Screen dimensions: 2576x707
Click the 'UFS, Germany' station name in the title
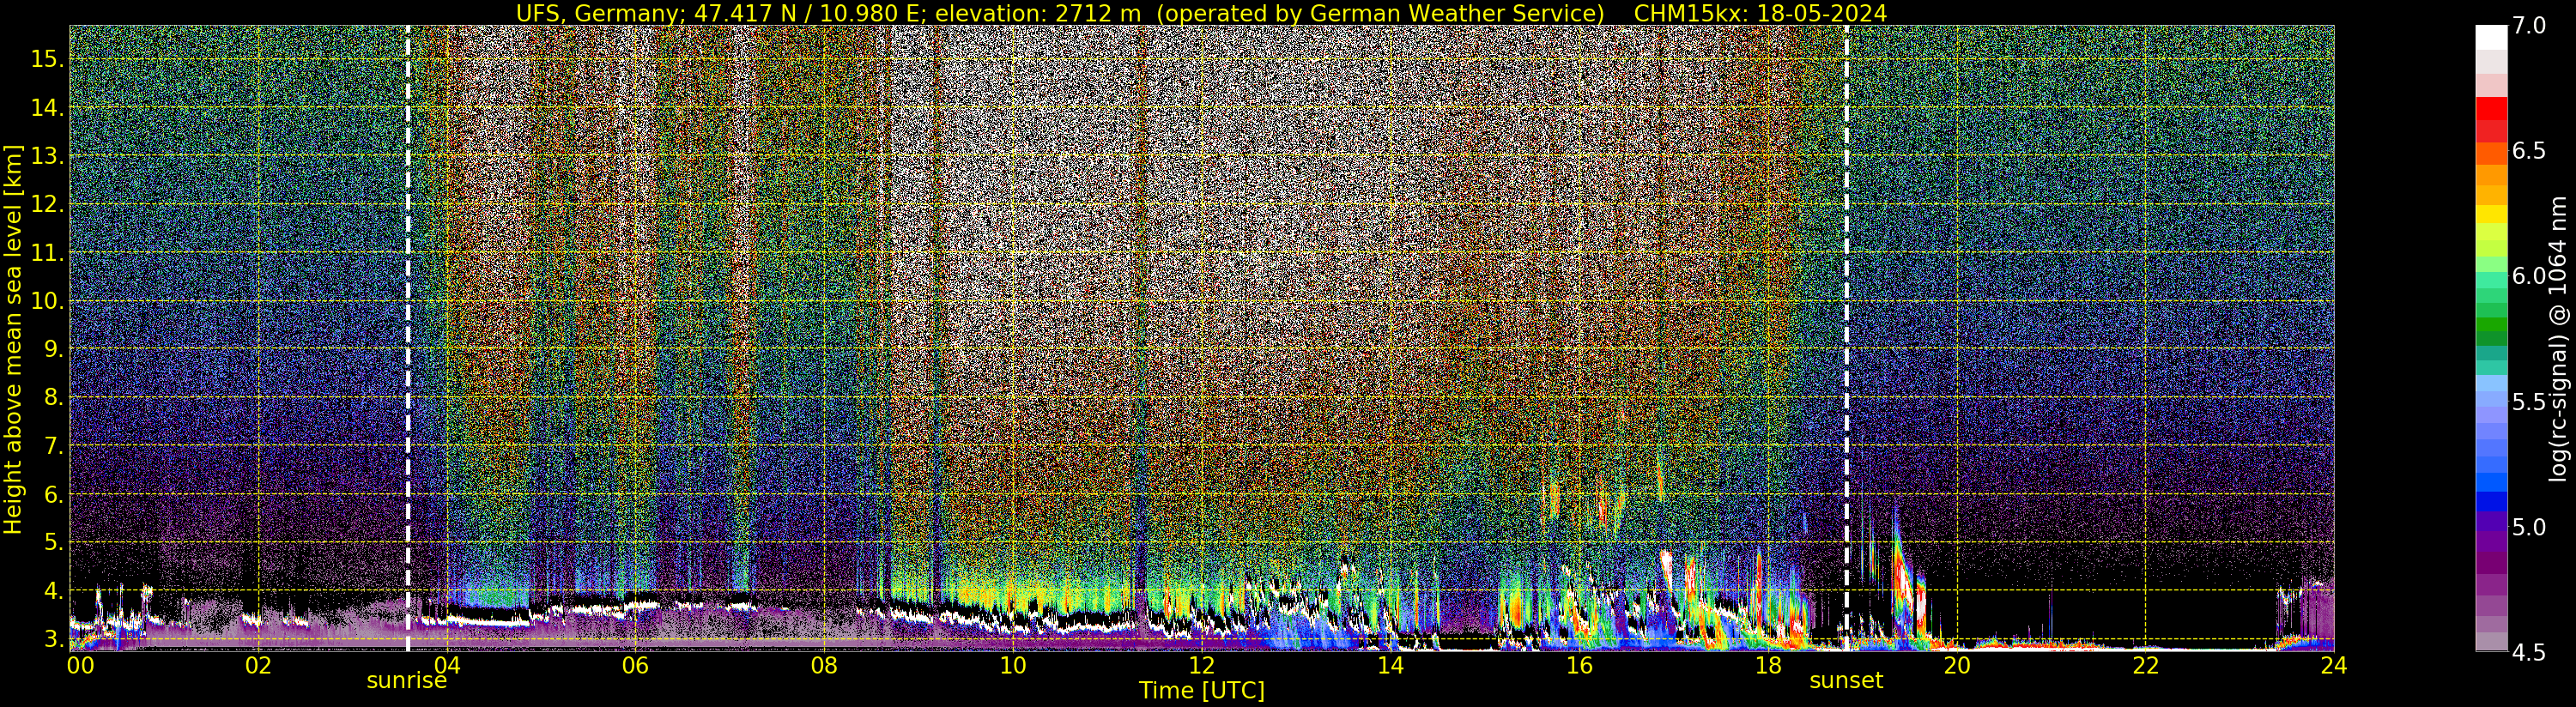600,13
